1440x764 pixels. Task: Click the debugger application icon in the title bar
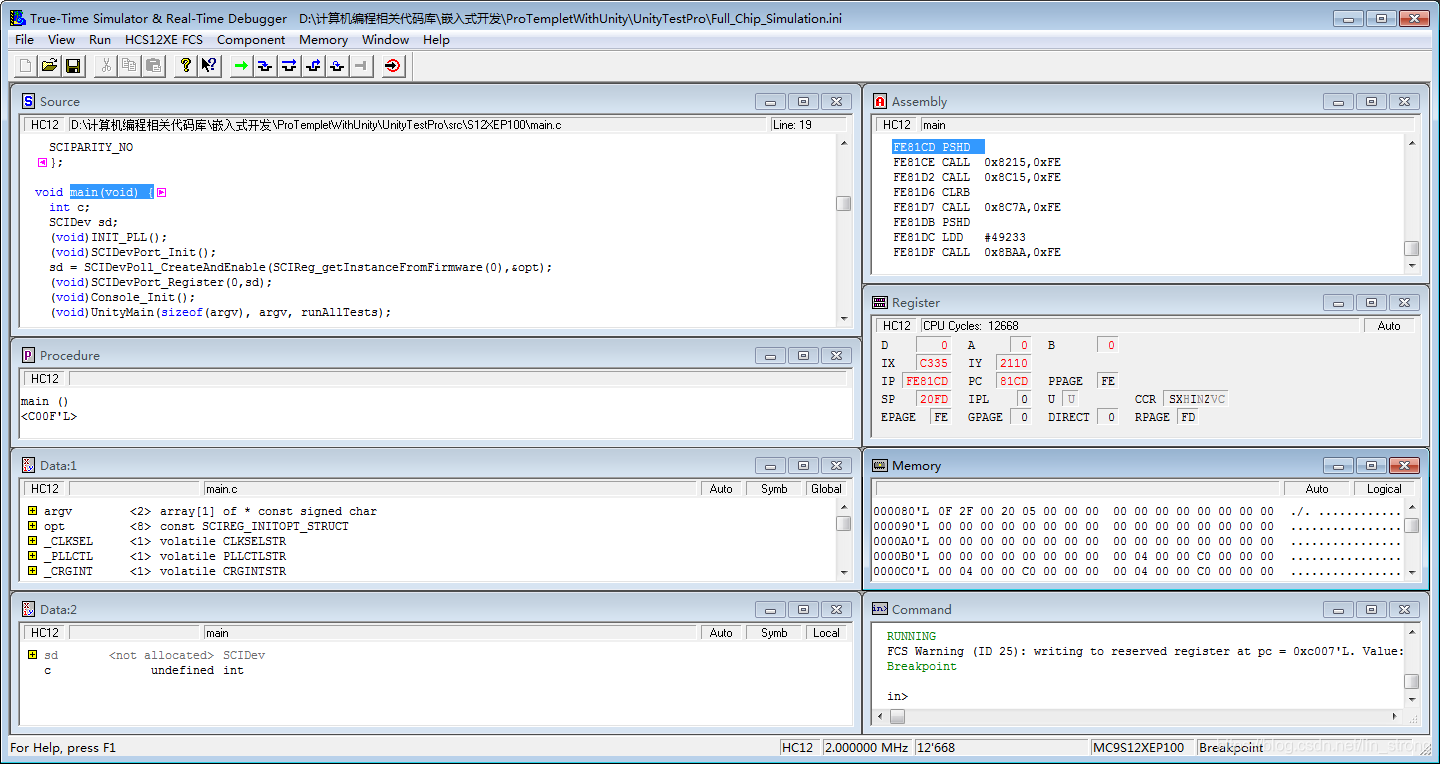coord(17,18)
